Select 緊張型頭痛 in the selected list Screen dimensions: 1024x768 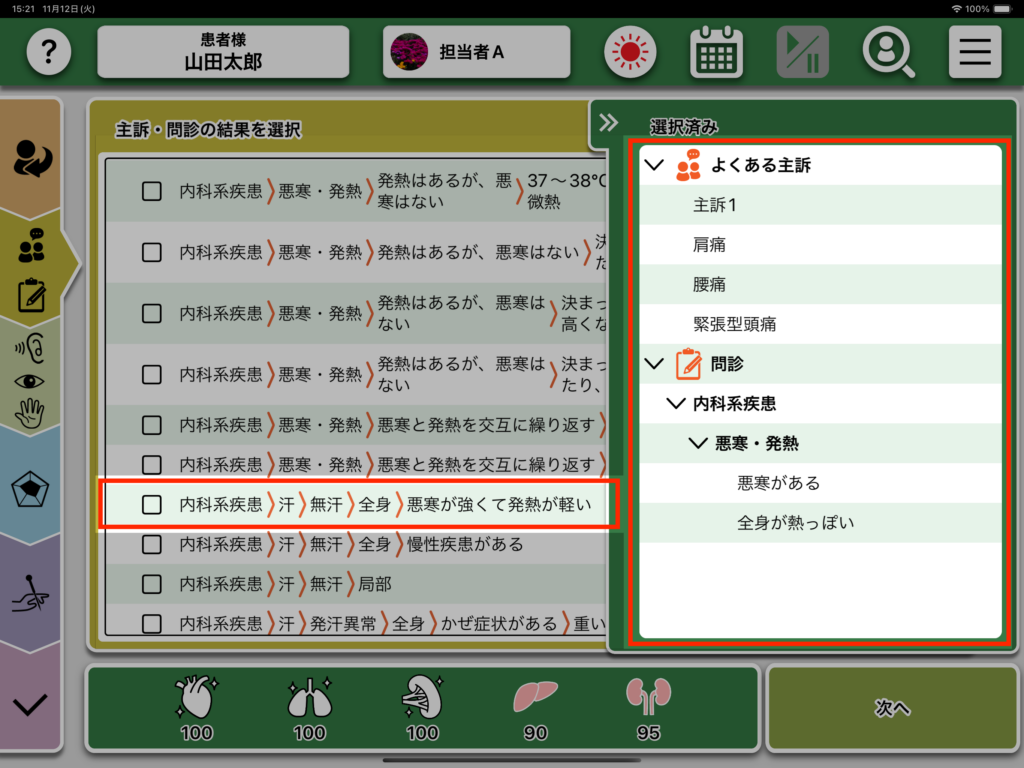pos(735,324)
